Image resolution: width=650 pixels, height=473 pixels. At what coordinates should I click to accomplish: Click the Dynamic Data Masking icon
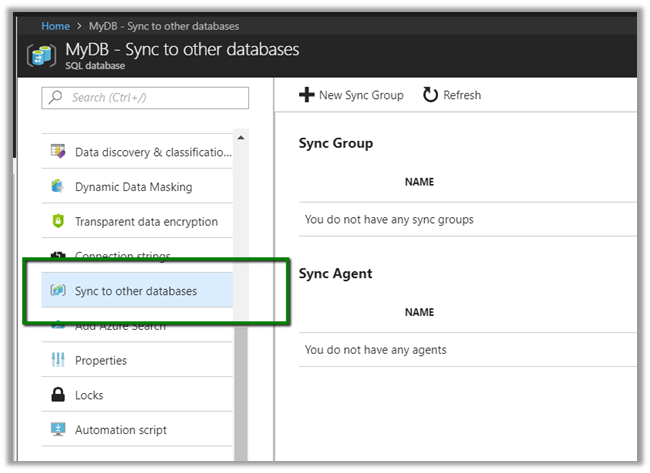pos(57,187)
